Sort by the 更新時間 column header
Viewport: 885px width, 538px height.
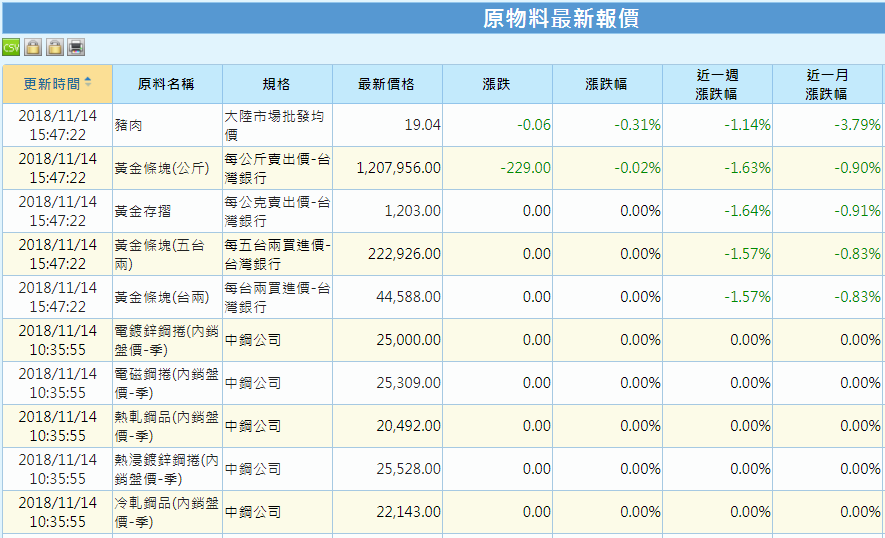click(x=51, y=84)
